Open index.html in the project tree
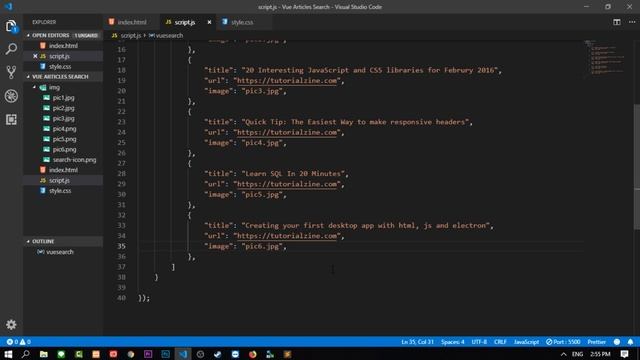 [x=63, y=170]
